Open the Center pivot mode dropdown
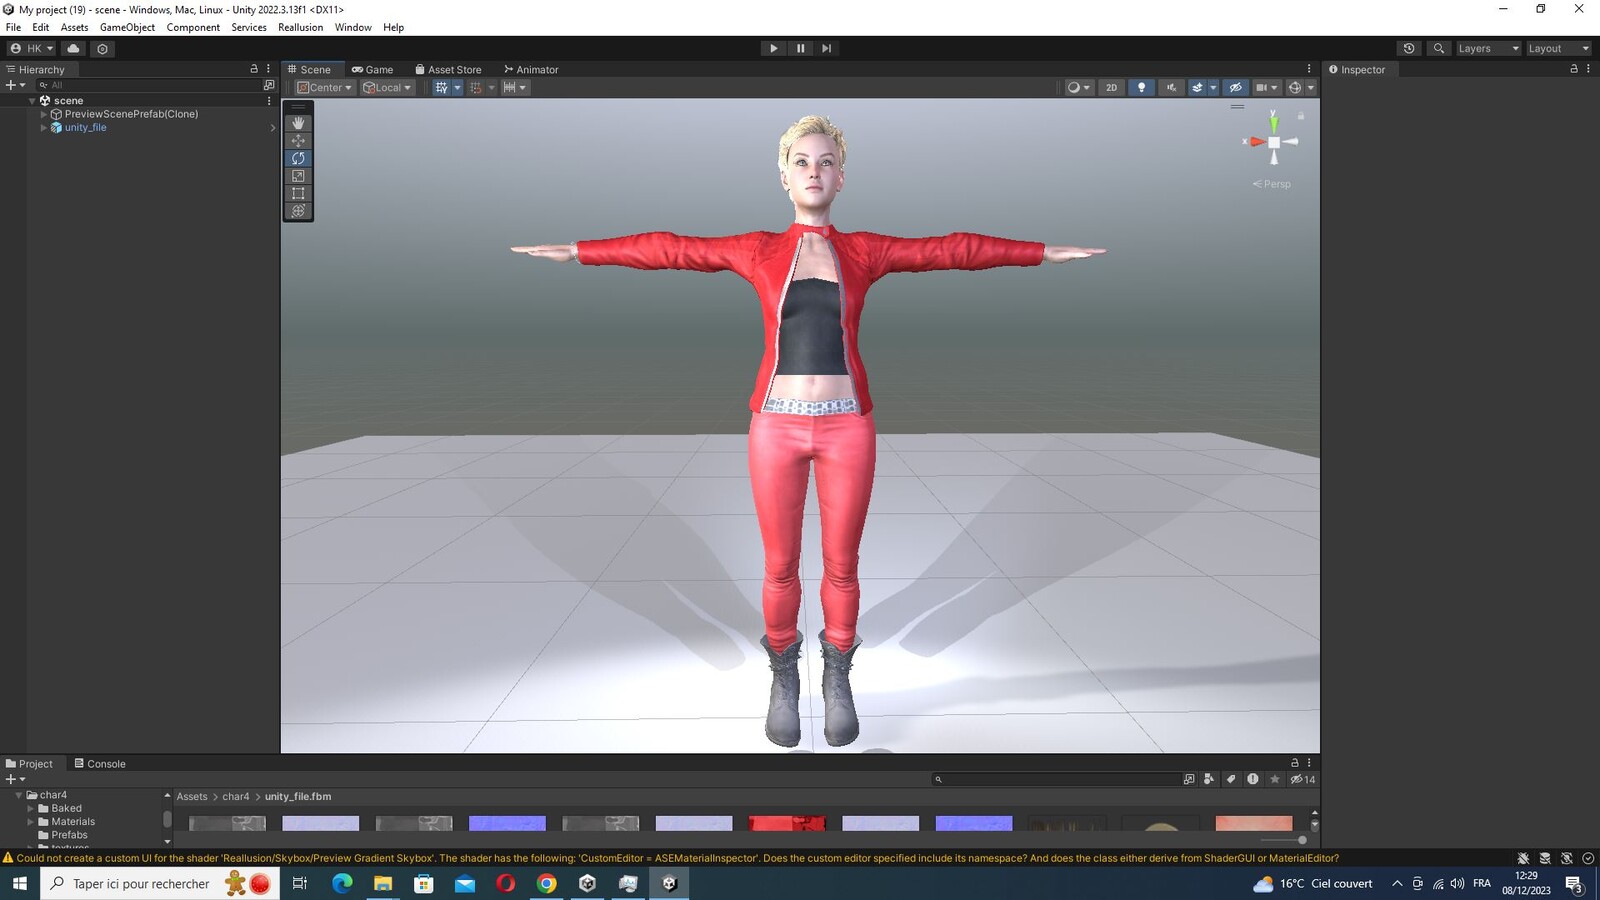 (325, 88)
